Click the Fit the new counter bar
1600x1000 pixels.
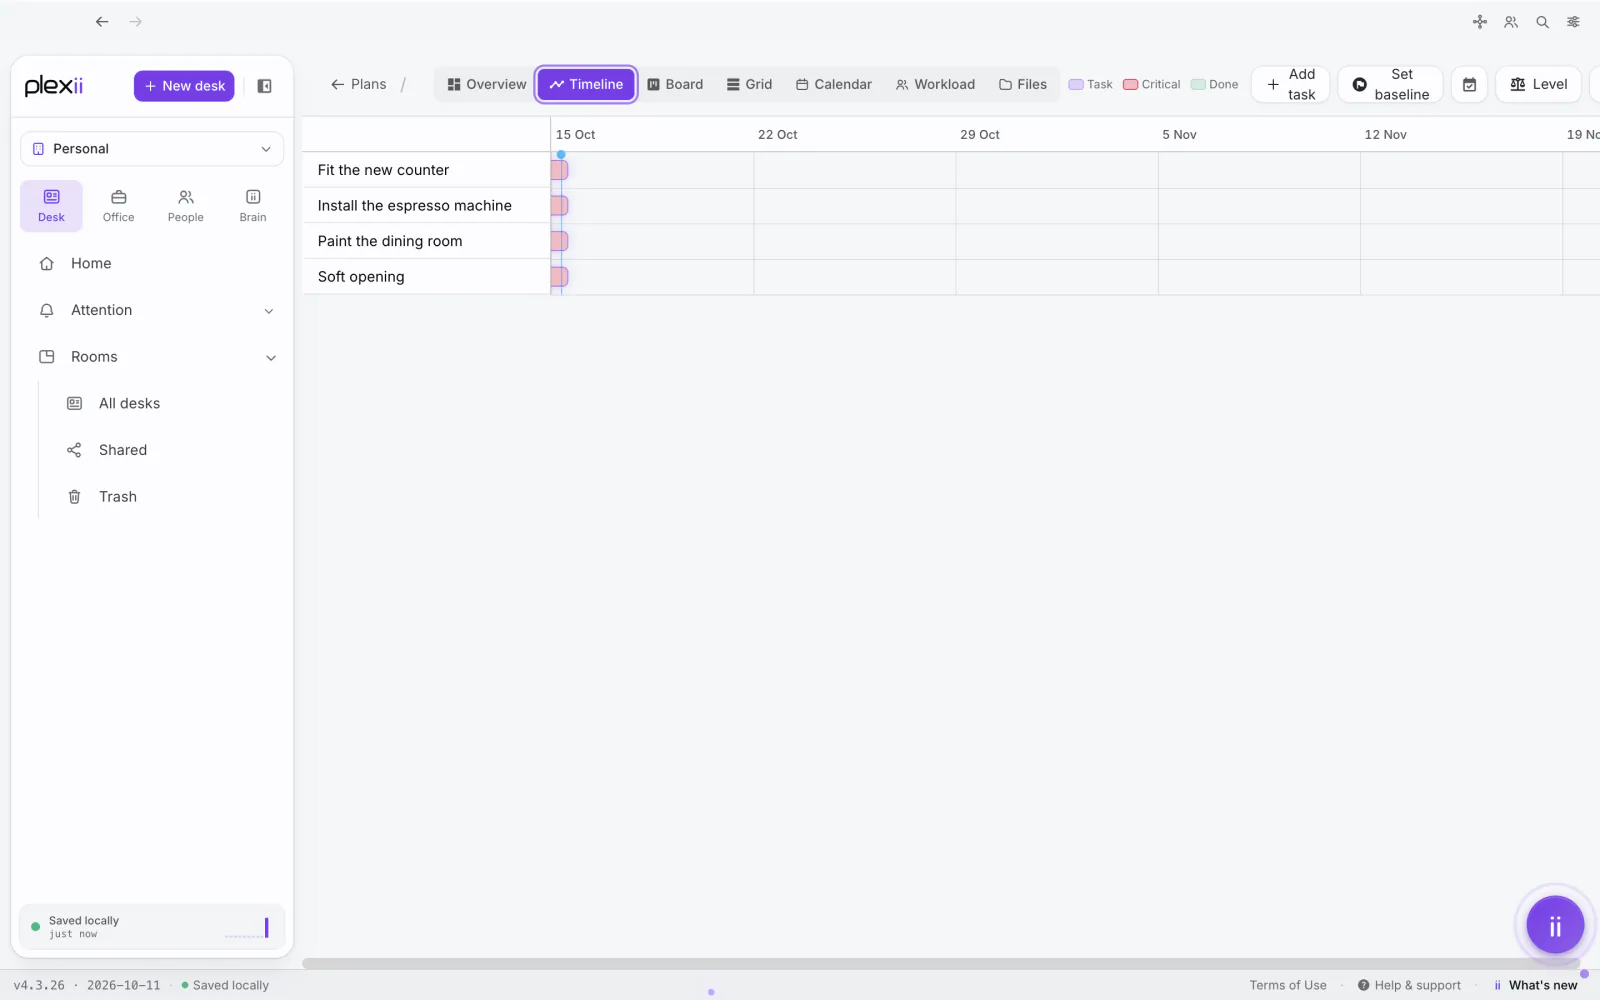tap(560, 170)
